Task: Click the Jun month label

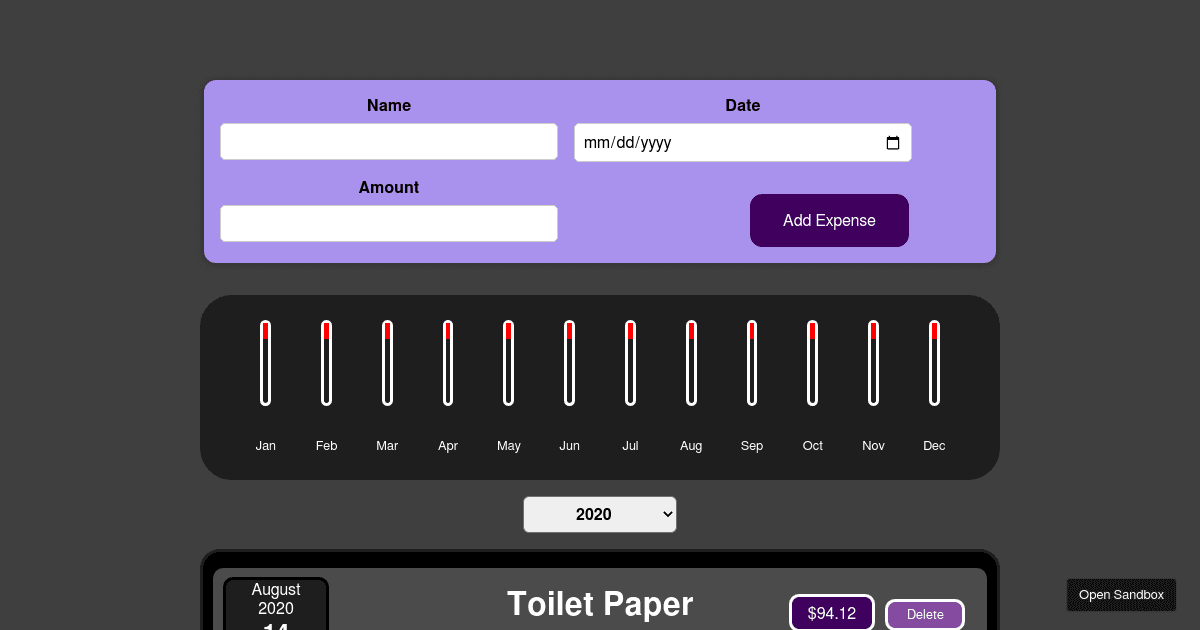Action: [569, 446]
